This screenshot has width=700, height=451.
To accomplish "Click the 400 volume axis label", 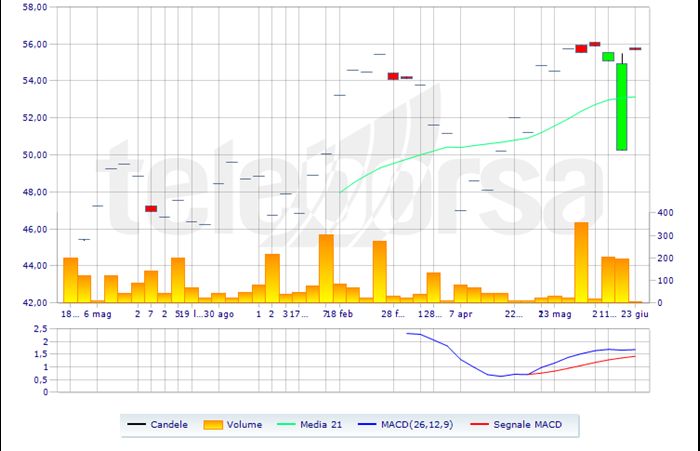I will (x=665, y=213).
